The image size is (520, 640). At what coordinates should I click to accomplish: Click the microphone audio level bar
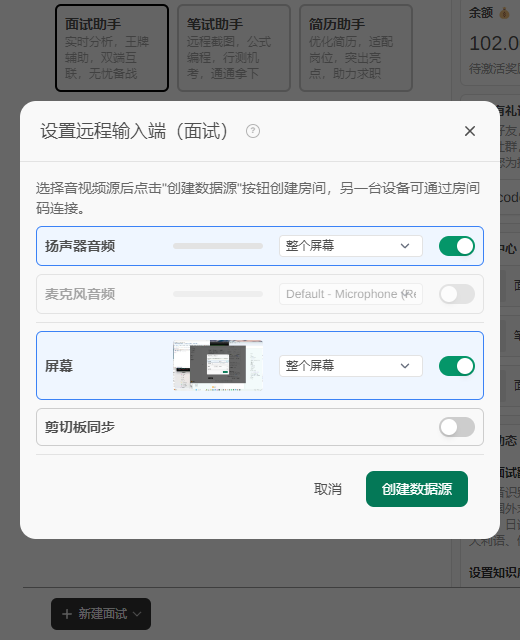[x=218, y=294]
